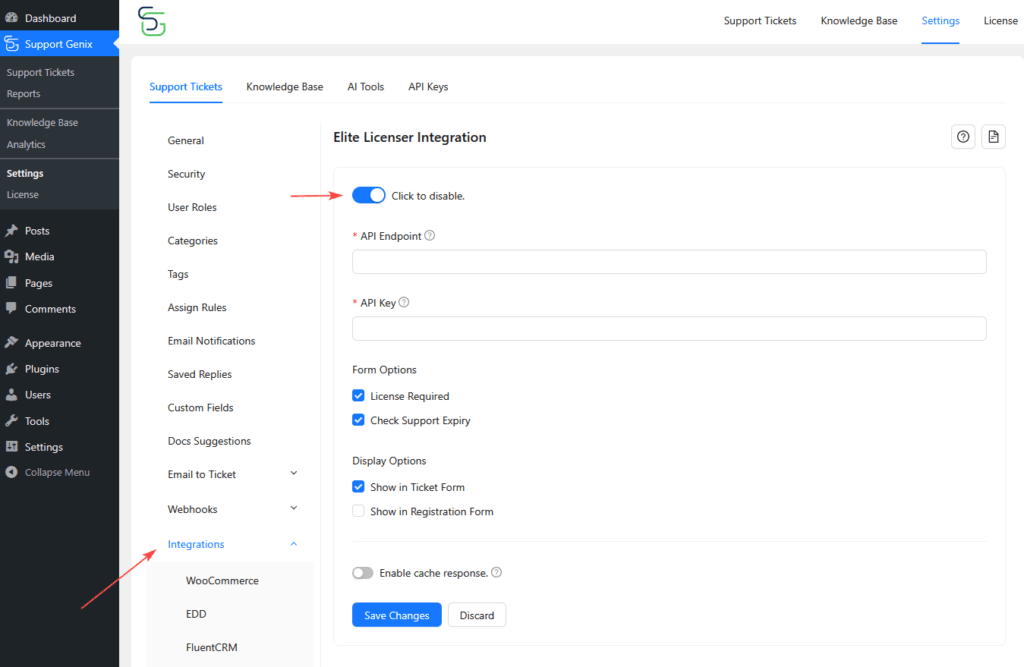Open the API Keys tab
Screen dimensions: 1024x667
(x=428, y=87)
